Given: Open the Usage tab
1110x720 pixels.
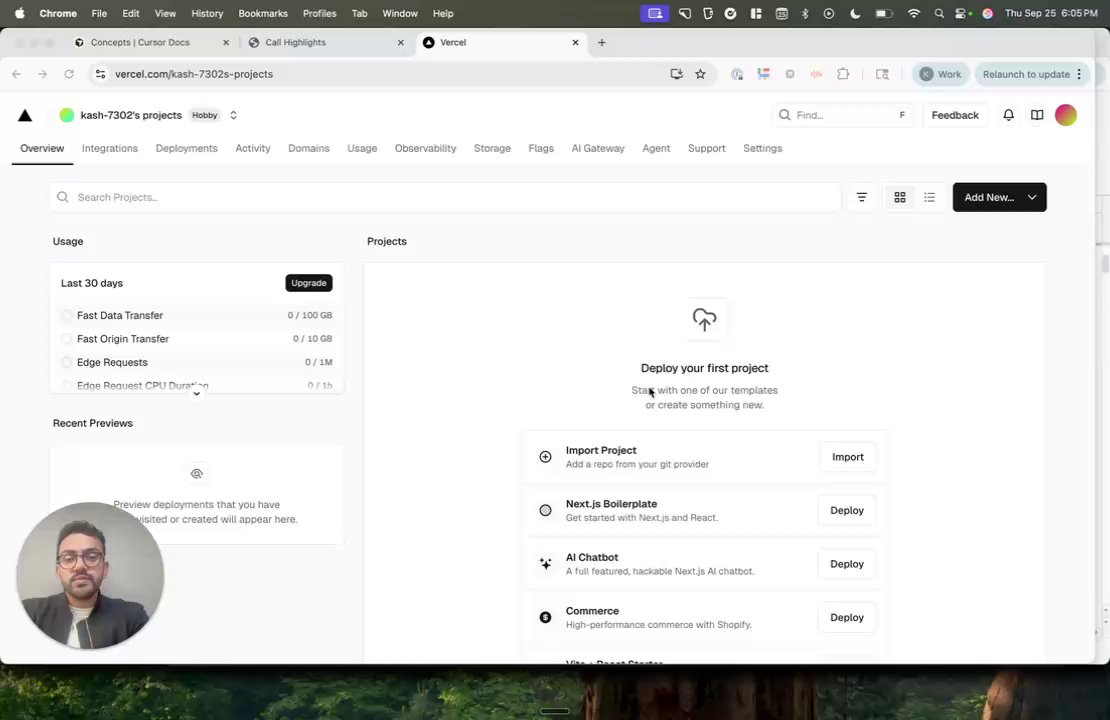Looking at the screenshot, I should [x=362, y=149].
